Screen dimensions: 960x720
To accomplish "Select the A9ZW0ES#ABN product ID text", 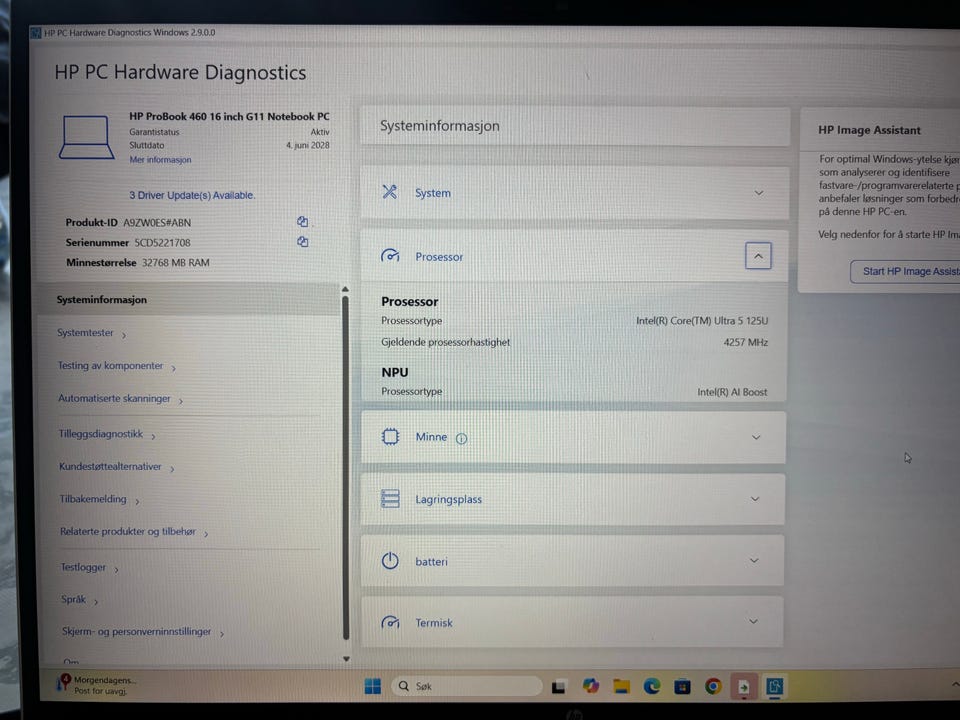I will tap(157, 223).
